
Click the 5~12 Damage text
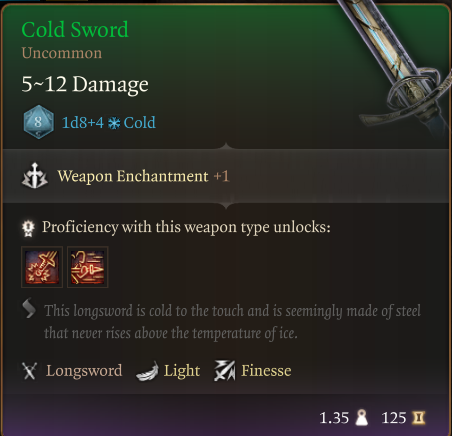point(85,84)
